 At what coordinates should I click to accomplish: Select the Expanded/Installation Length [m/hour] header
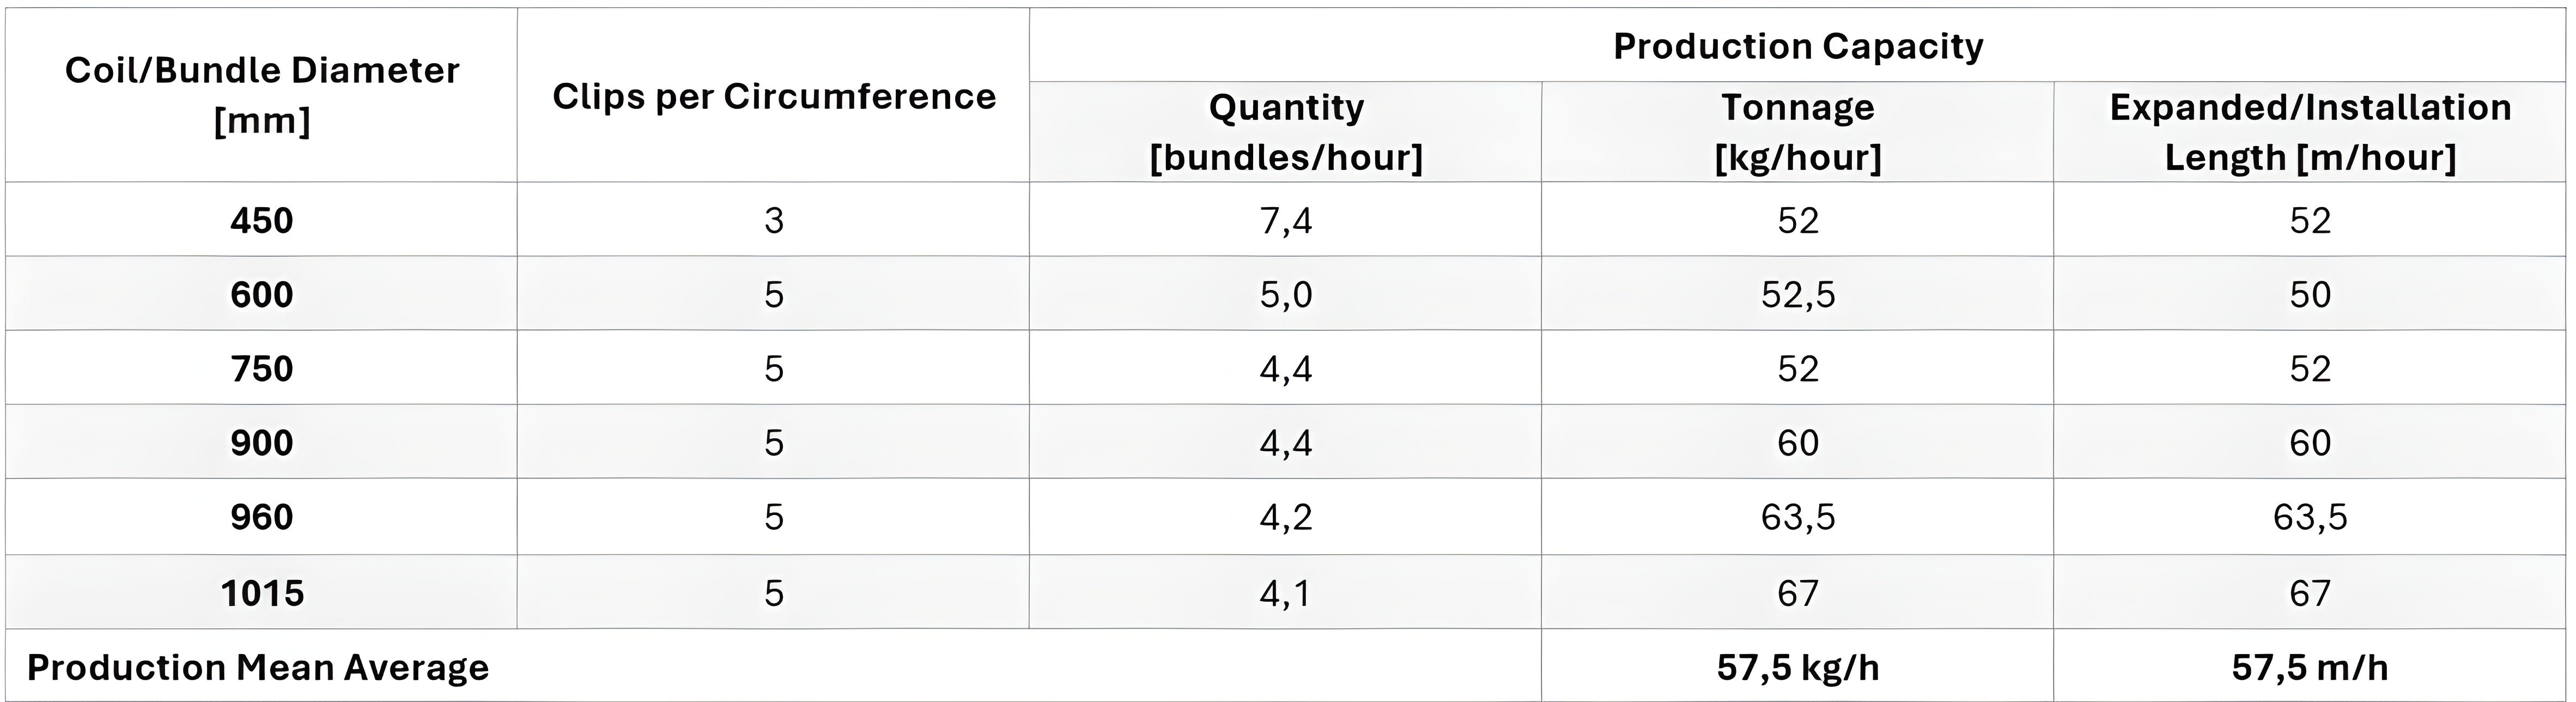(2310, 132)
